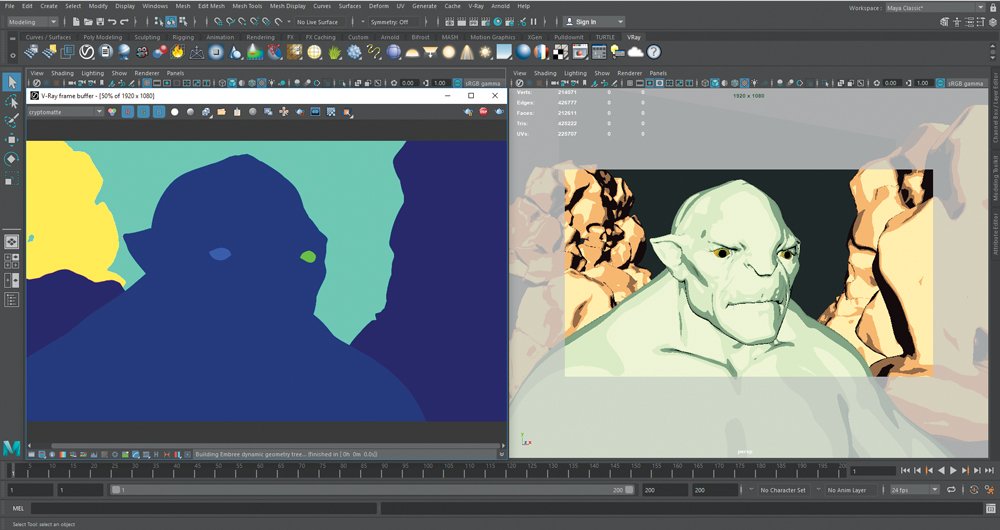Select the arrow Select tool in the toolbox
The image size is (1000, 530).
11,82
